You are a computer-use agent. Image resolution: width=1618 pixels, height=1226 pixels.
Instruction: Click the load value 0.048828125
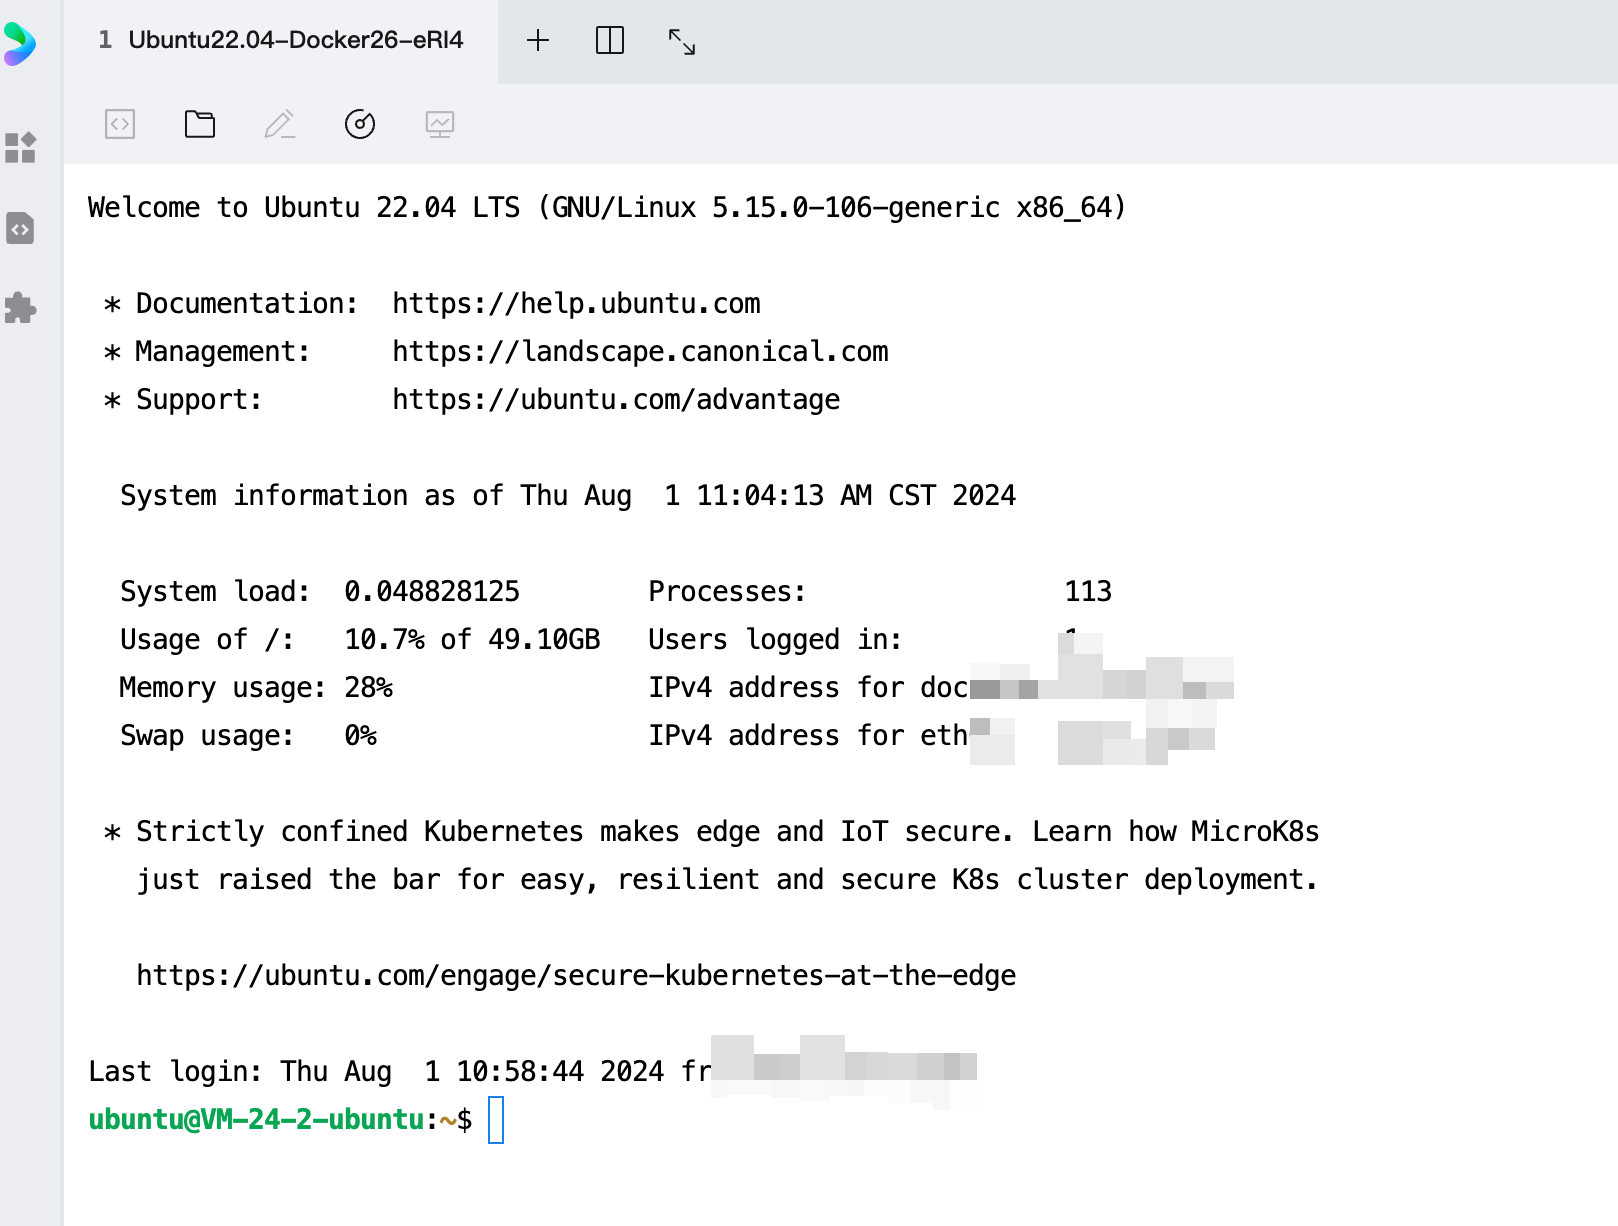point(432,591)
